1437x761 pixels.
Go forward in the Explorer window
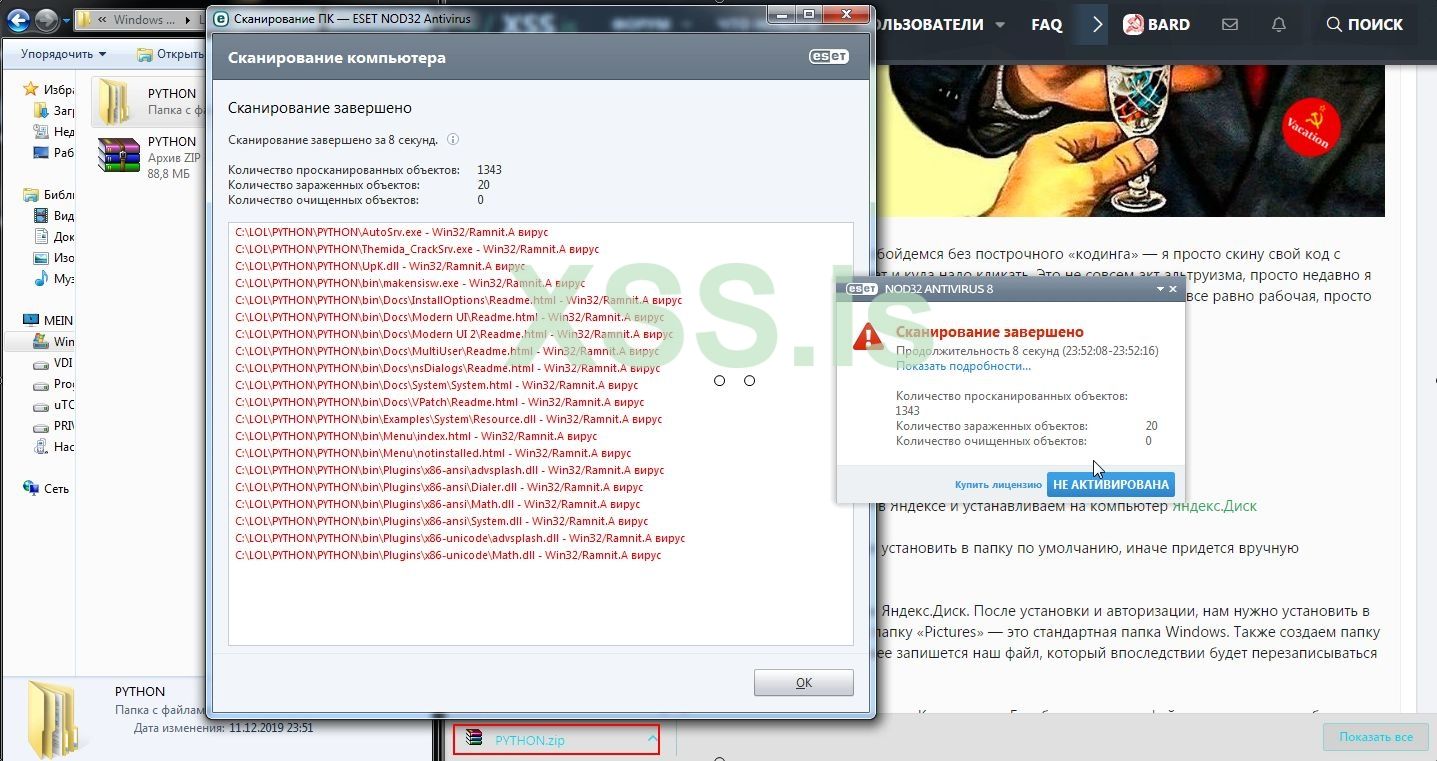[x=46, y=20]
